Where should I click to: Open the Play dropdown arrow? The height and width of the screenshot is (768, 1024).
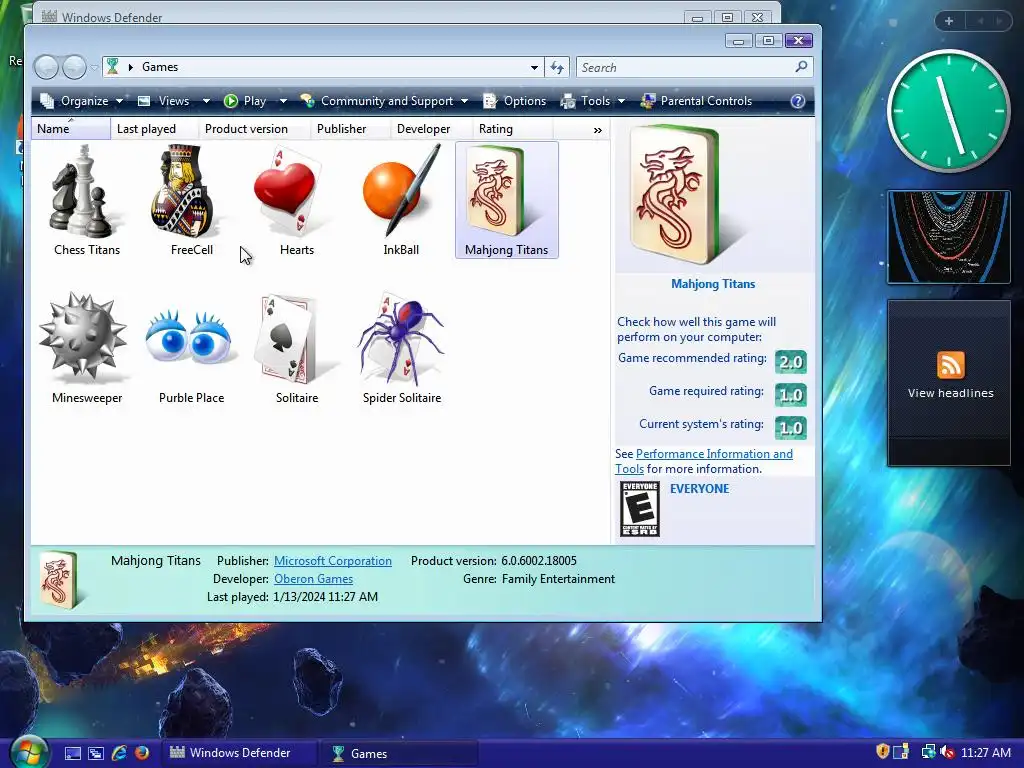click(x=283, y=101)
